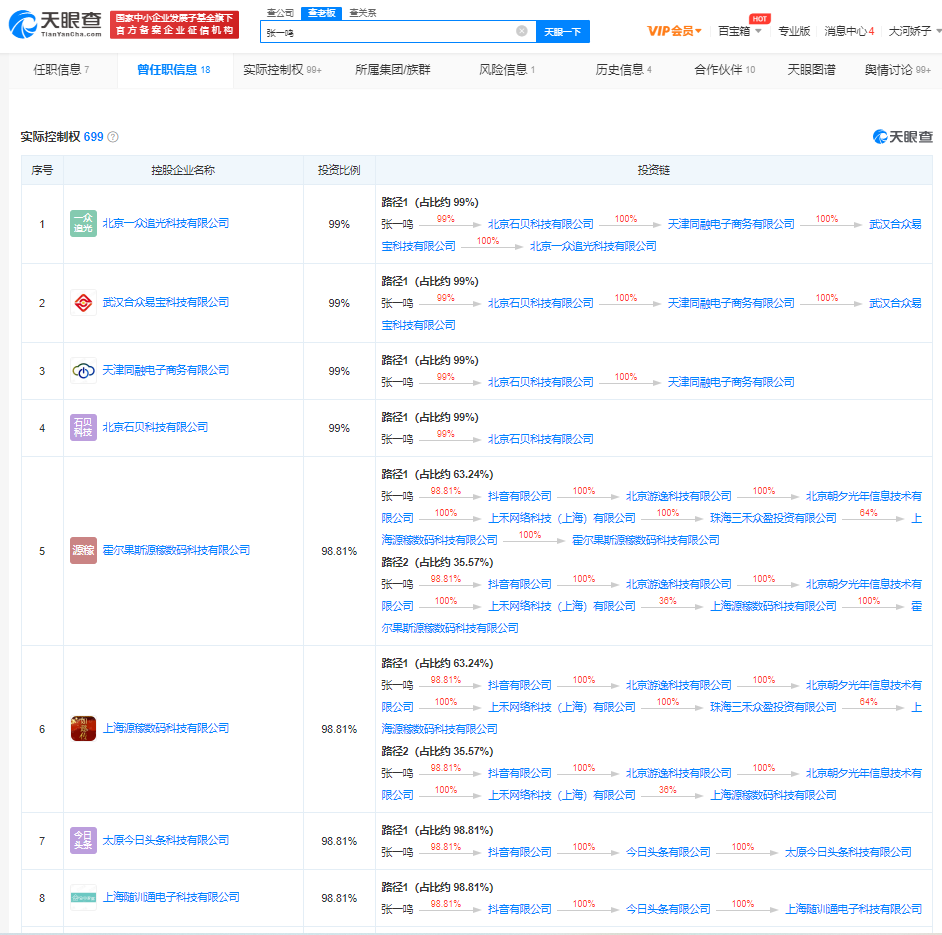942x935 pixels.
Task: Open 北京一众追光科技有限公司 in row 1
Action: click(166, 224)
